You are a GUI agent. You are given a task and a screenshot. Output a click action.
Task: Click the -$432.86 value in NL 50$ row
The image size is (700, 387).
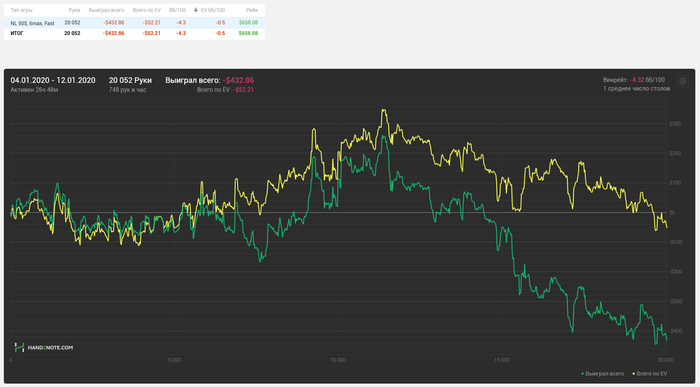pyautogui.click(x=113, y=23)
